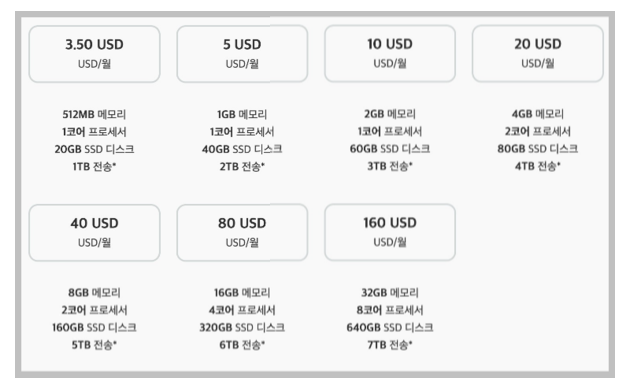Image resolution: width=626 pixels, height=385 pixels.
Task: Select the 10 USD plan card
Action: [390, 54]
